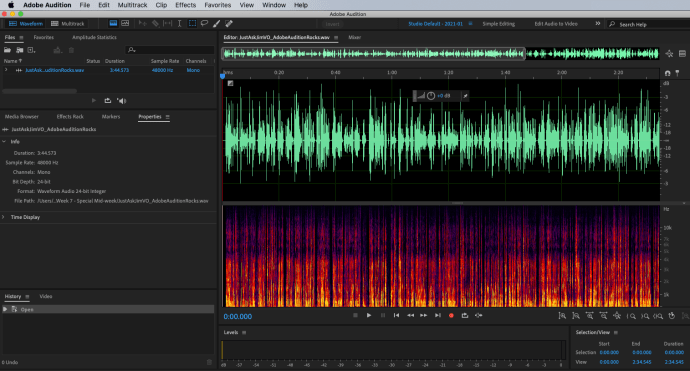This screenshot has width=690, height=371.
Task: Toggle loop playback icon in transport
Action: 465,316
